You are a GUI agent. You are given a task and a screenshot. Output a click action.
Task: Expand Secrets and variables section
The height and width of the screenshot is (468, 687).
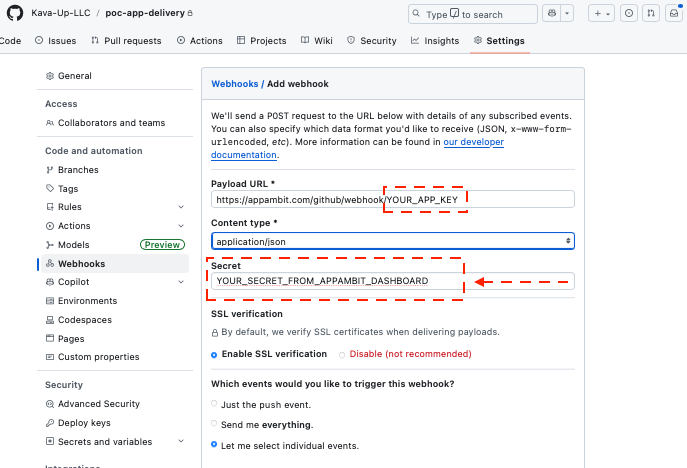[x=181, y=441]
